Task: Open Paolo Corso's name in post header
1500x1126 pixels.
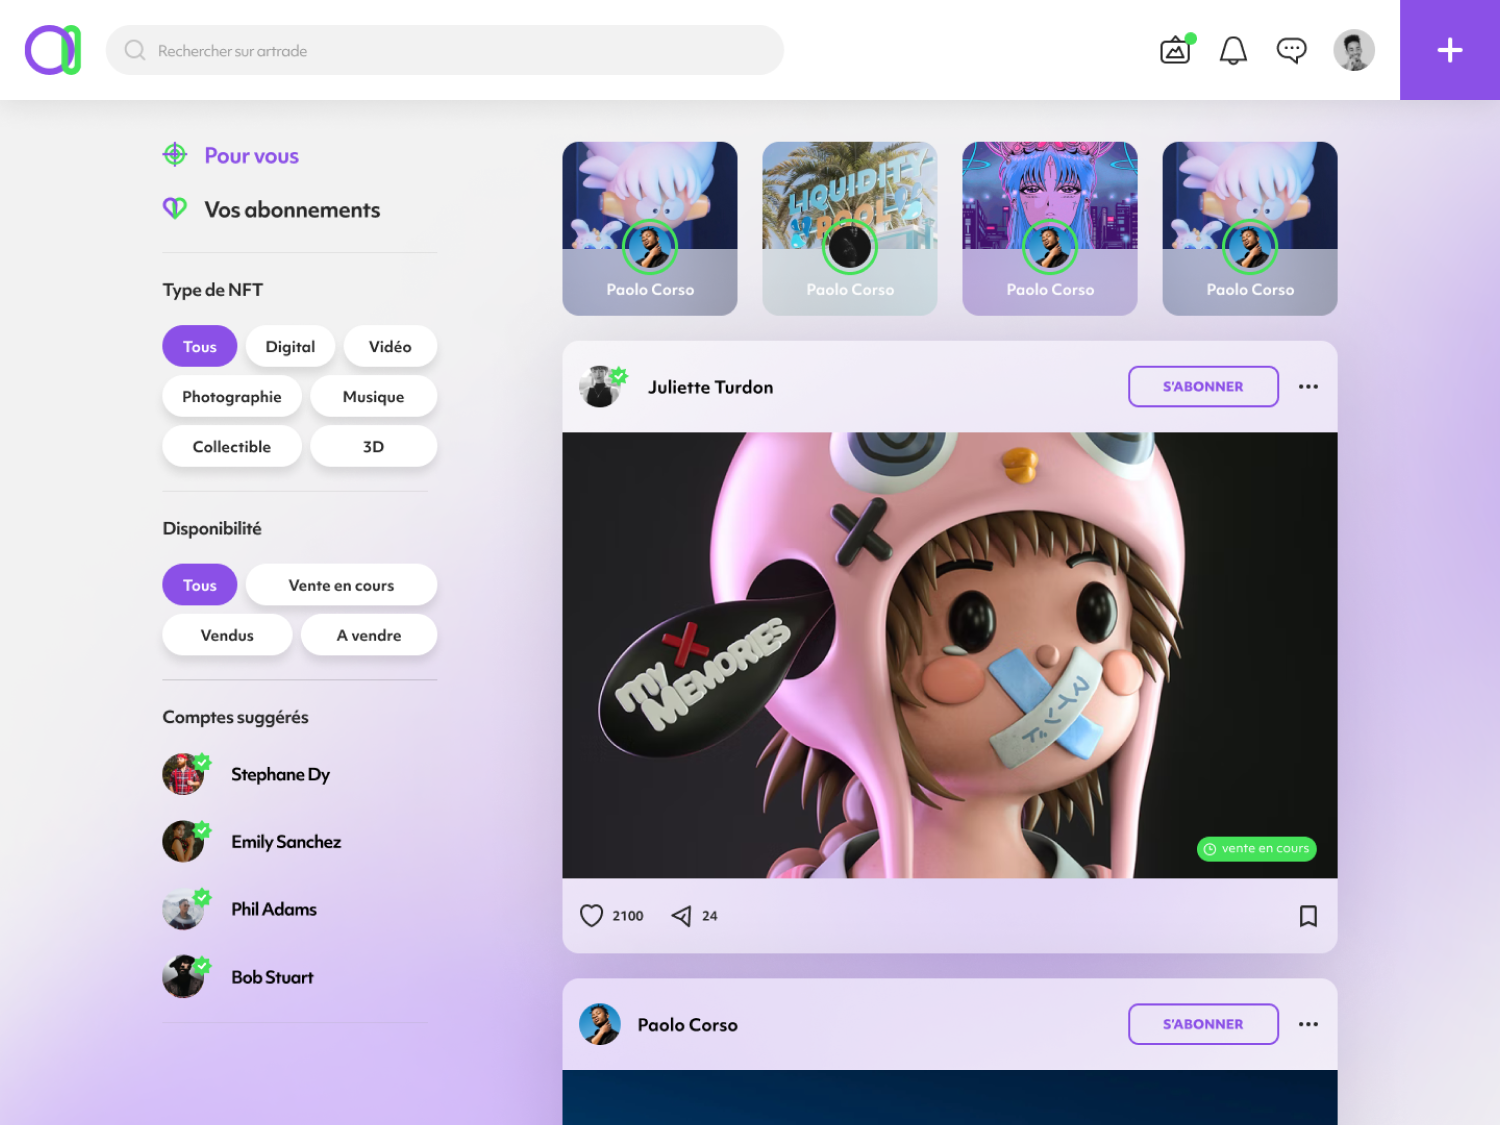Action: 688,1025
